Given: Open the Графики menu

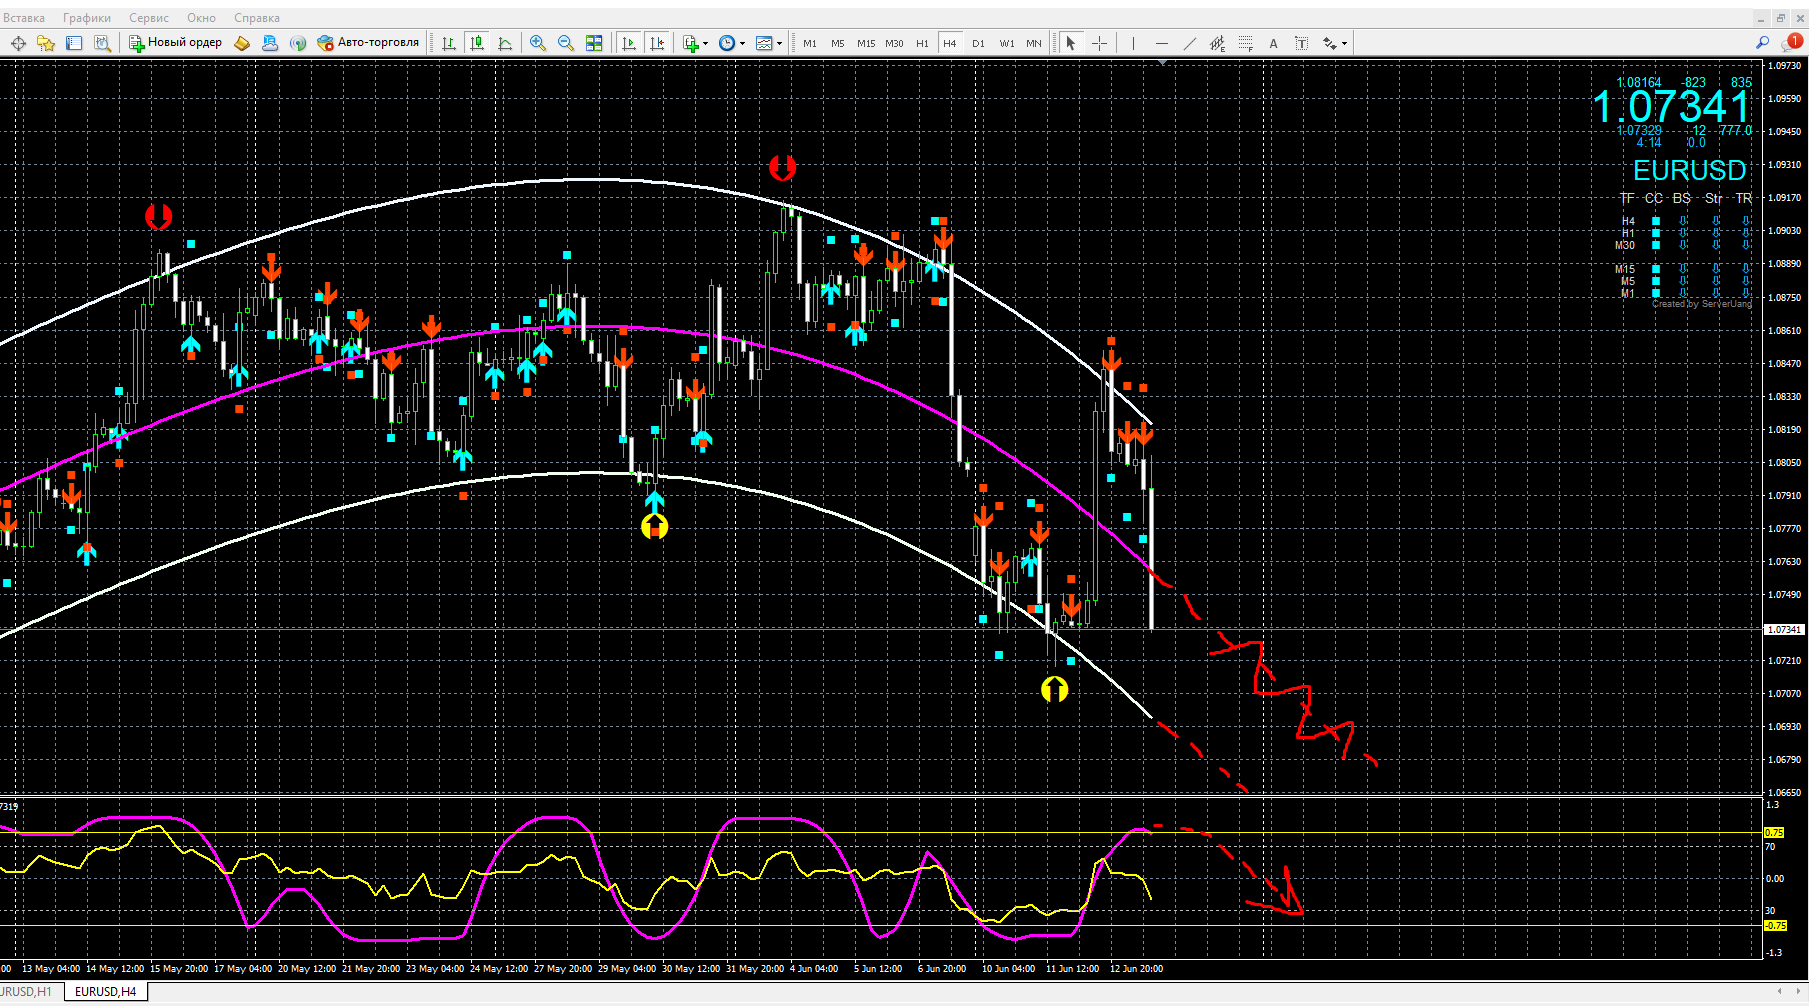Looking at the screenshot, I should coord(87,18).
